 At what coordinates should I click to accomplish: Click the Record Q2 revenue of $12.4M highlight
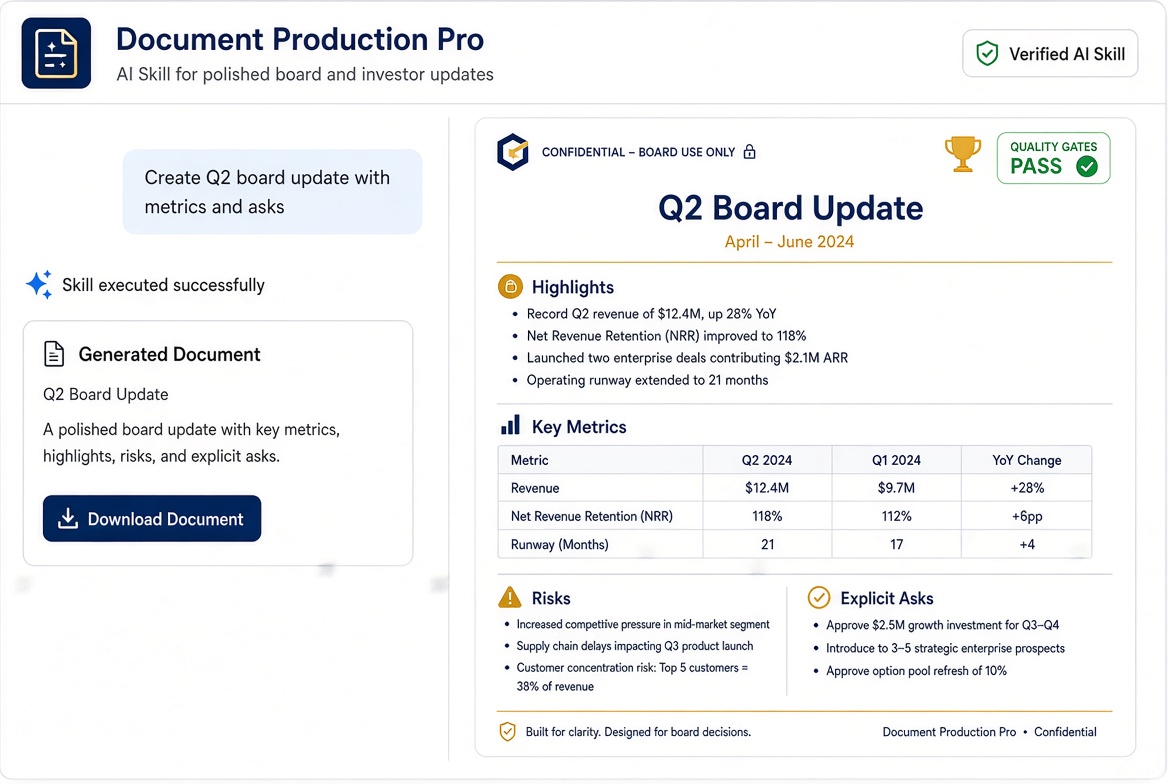[651, 314]
